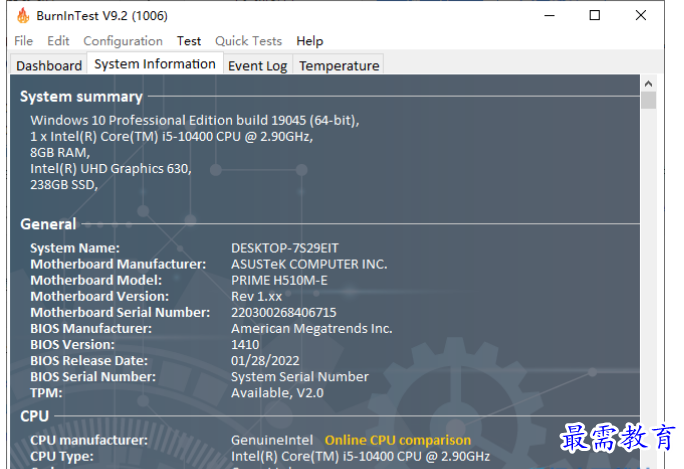
Task: Click the American Megatrends Inc. value
Action: coord(311,329)
